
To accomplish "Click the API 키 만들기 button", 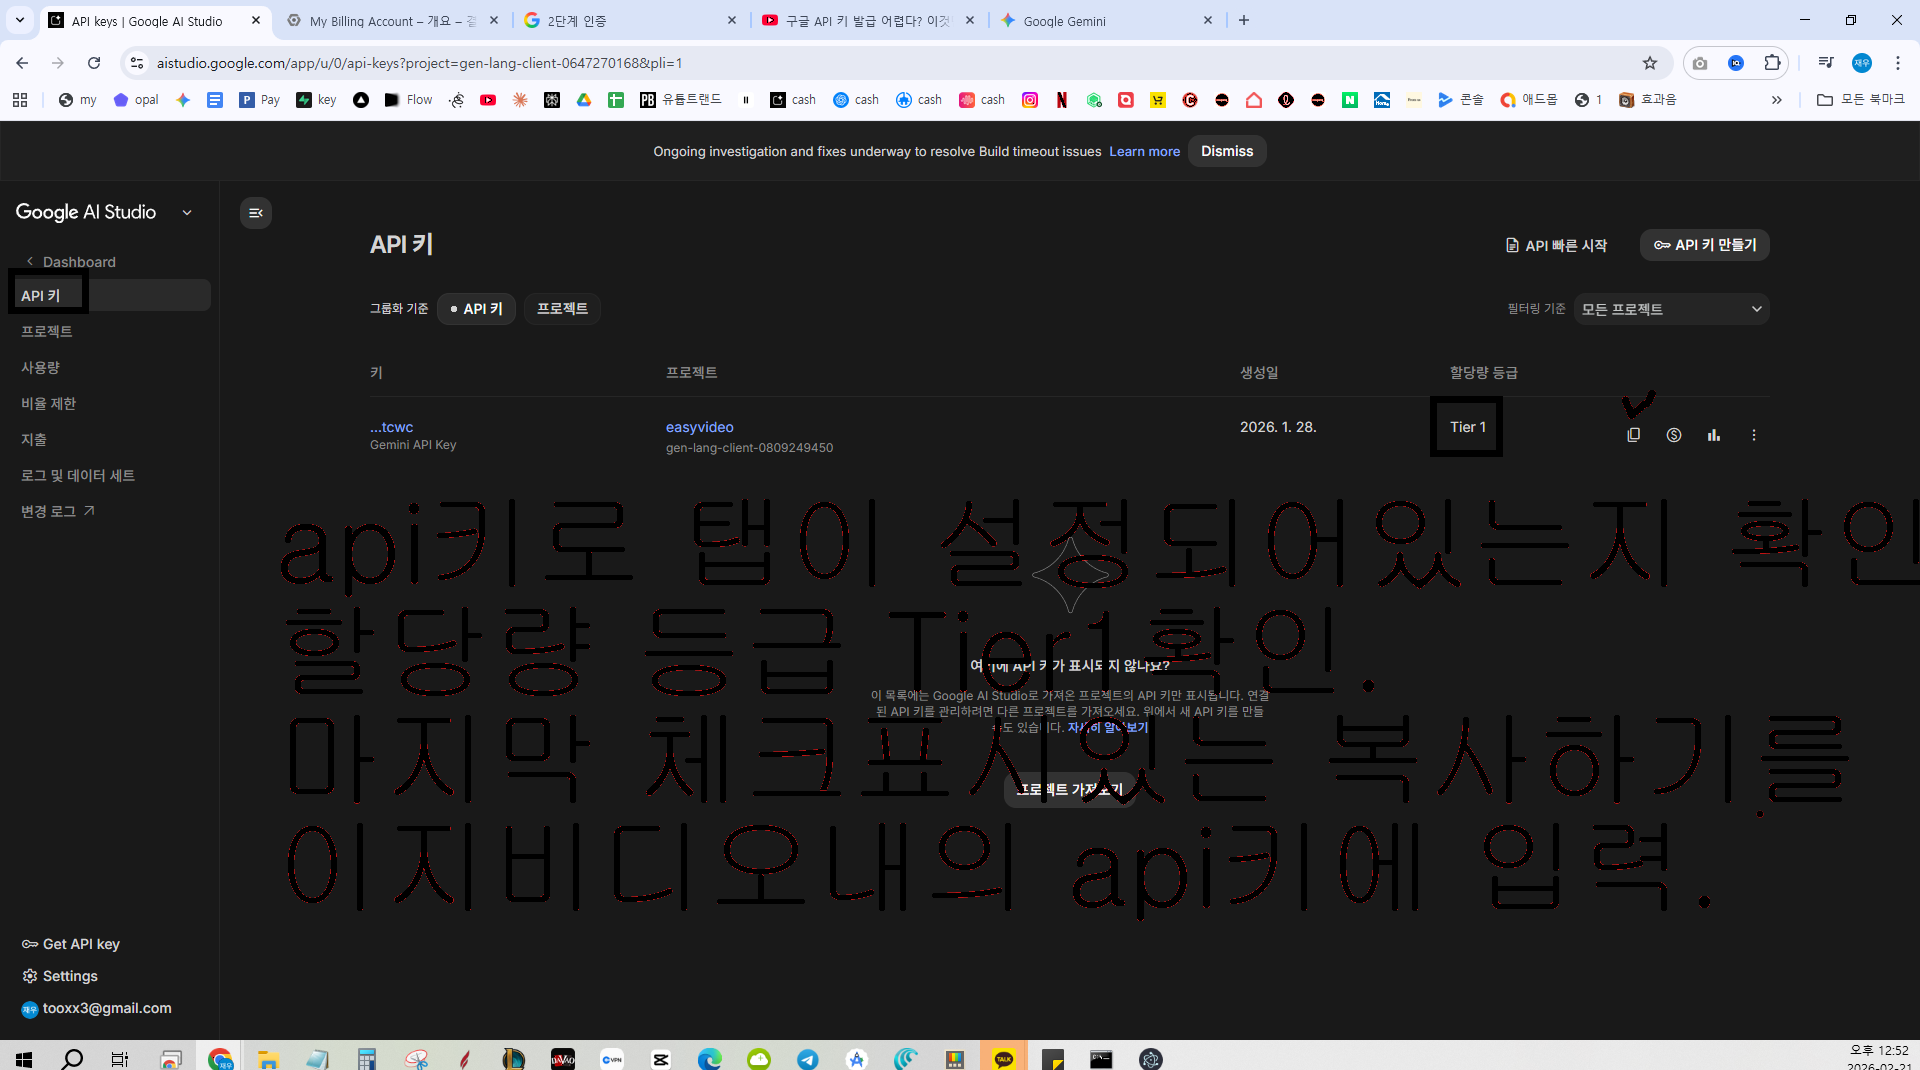I will click(1704, 245).
